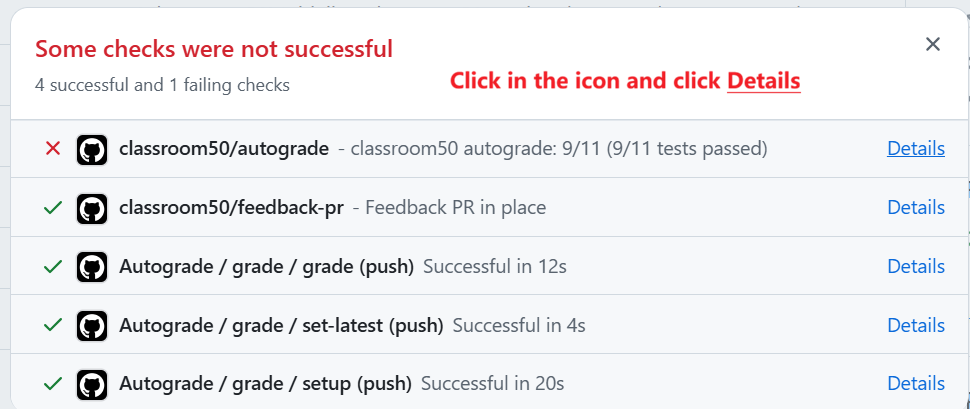Click GitHub avatar beside classroom50/autograde

pyautogui.click(x=92, y=149)
